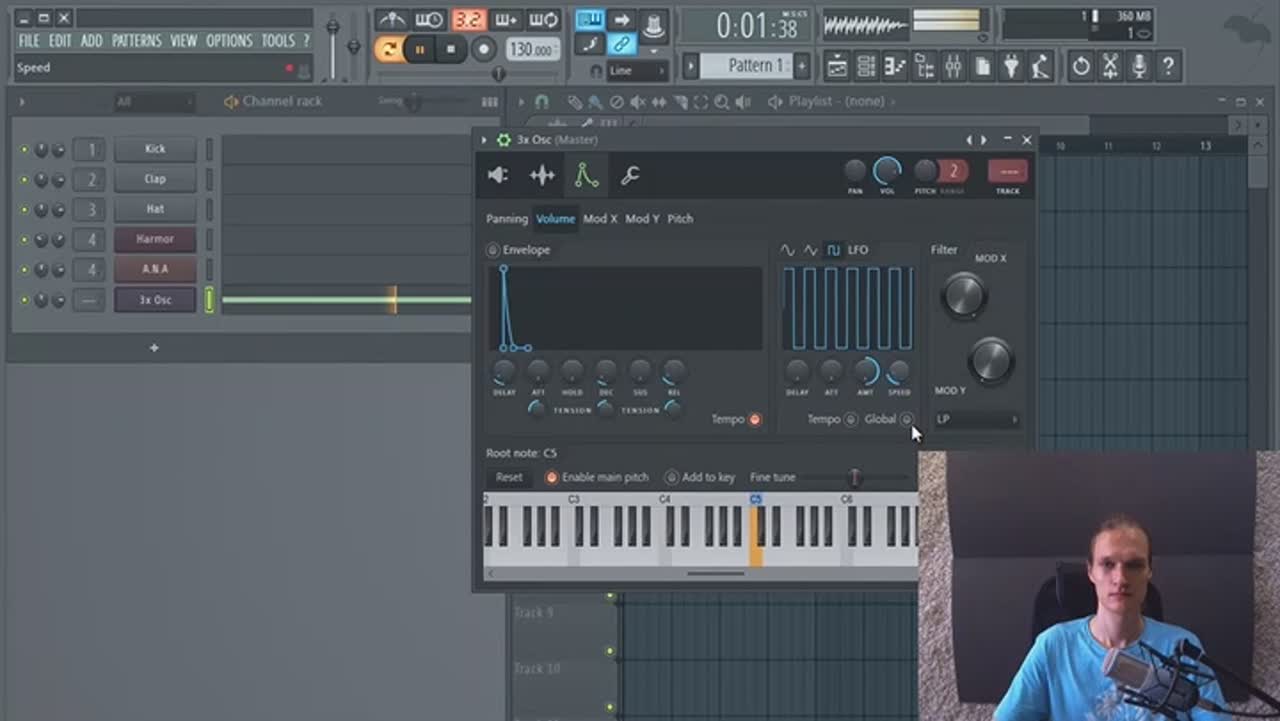Toggle Enable main pitch option
Image resolution: width=1280 pixels, height=721 pixels.
point(551,477)
